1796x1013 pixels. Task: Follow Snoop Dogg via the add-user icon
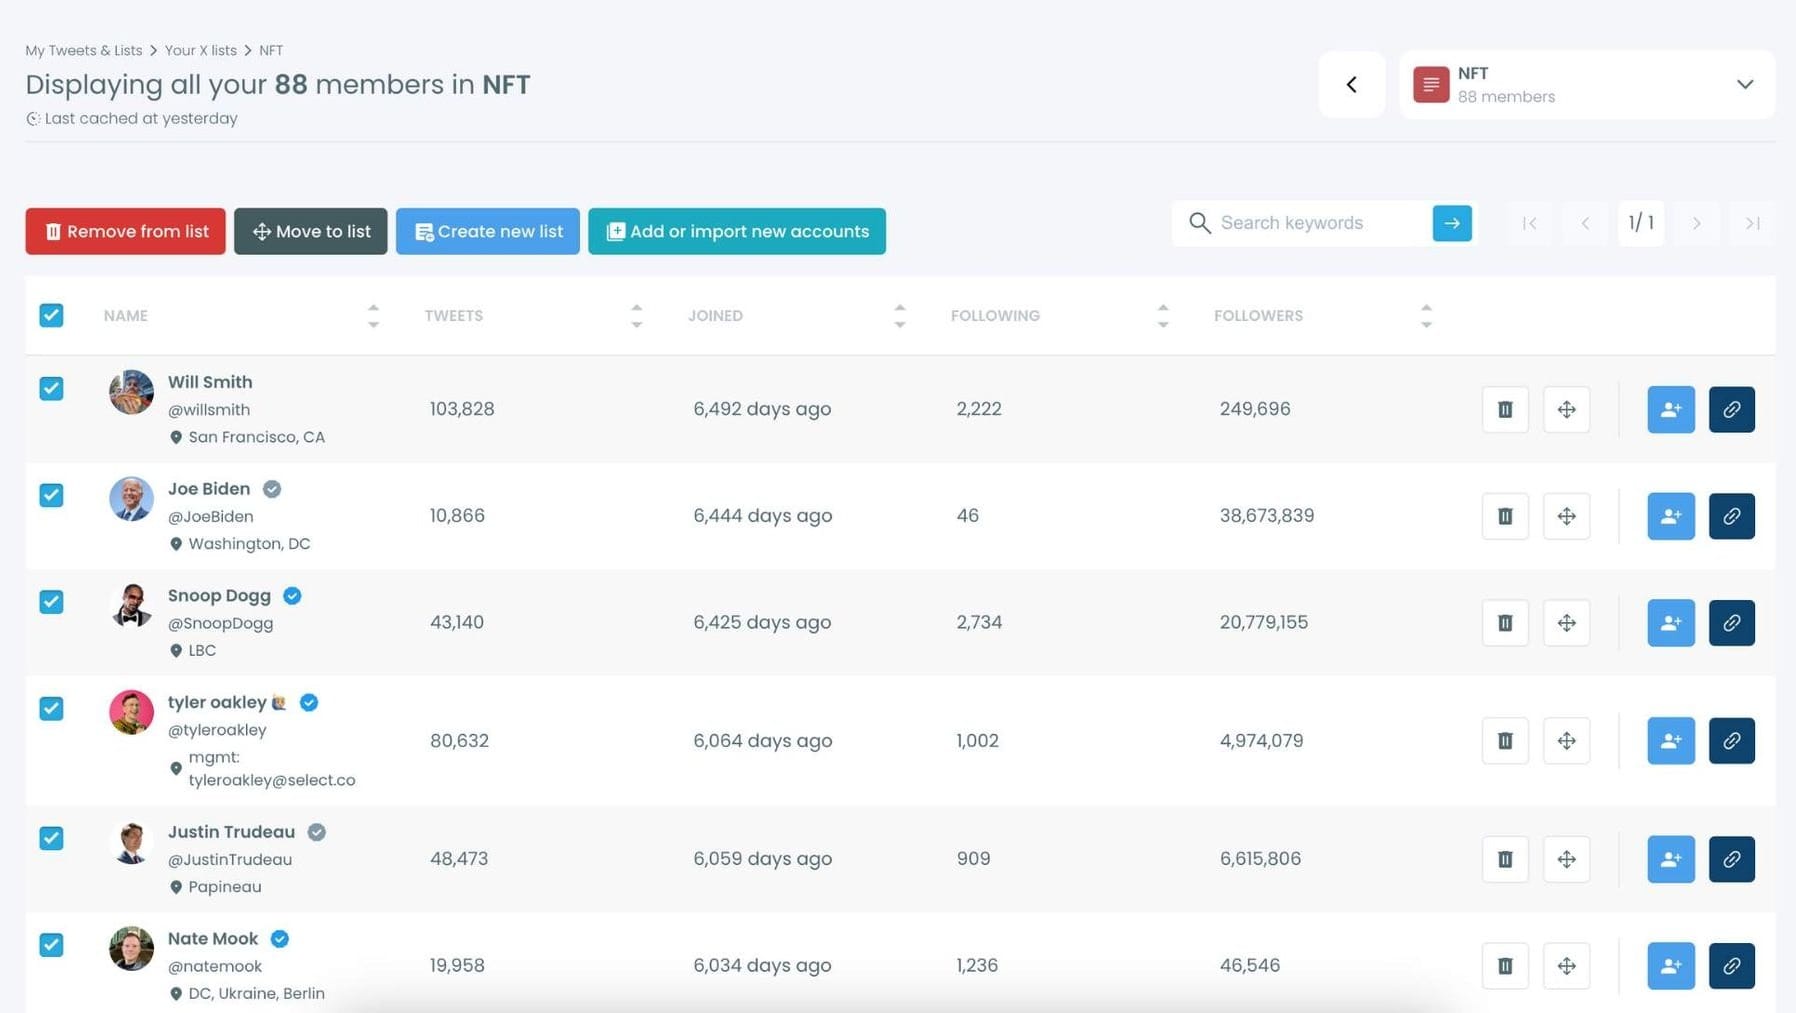1670,622
